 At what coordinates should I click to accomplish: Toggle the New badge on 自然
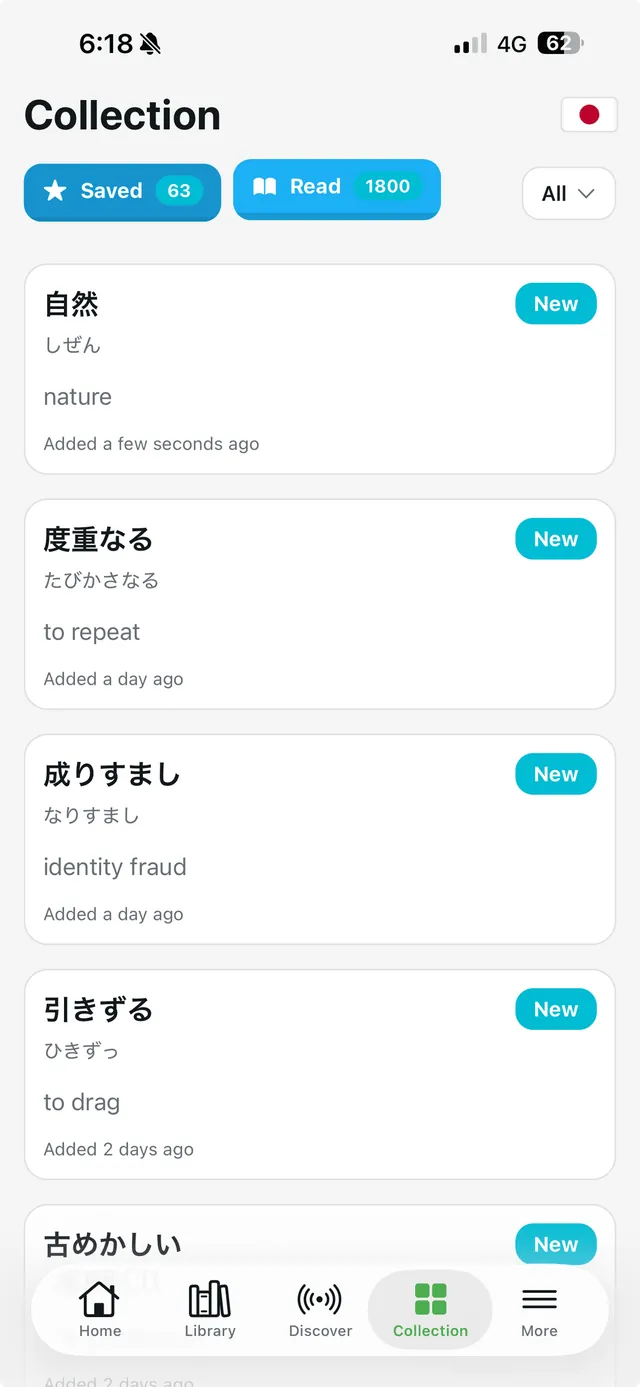click(x=556, y=303)
